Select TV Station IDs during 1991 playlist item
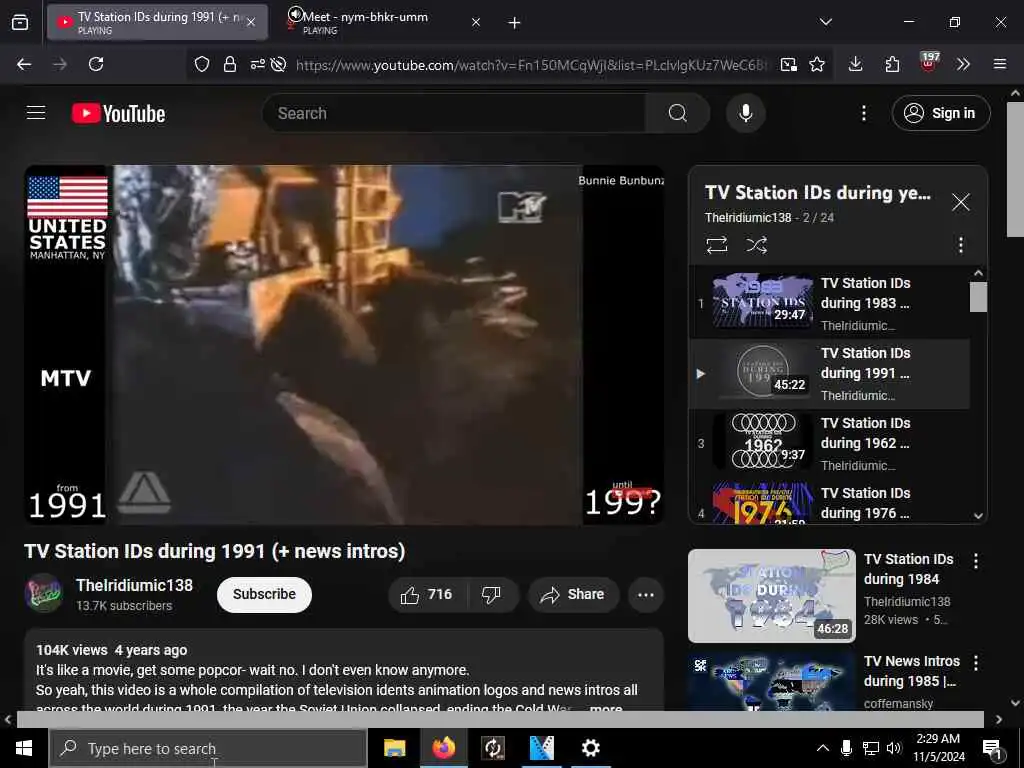1024x768 pixels. click(x=829, y=374)
